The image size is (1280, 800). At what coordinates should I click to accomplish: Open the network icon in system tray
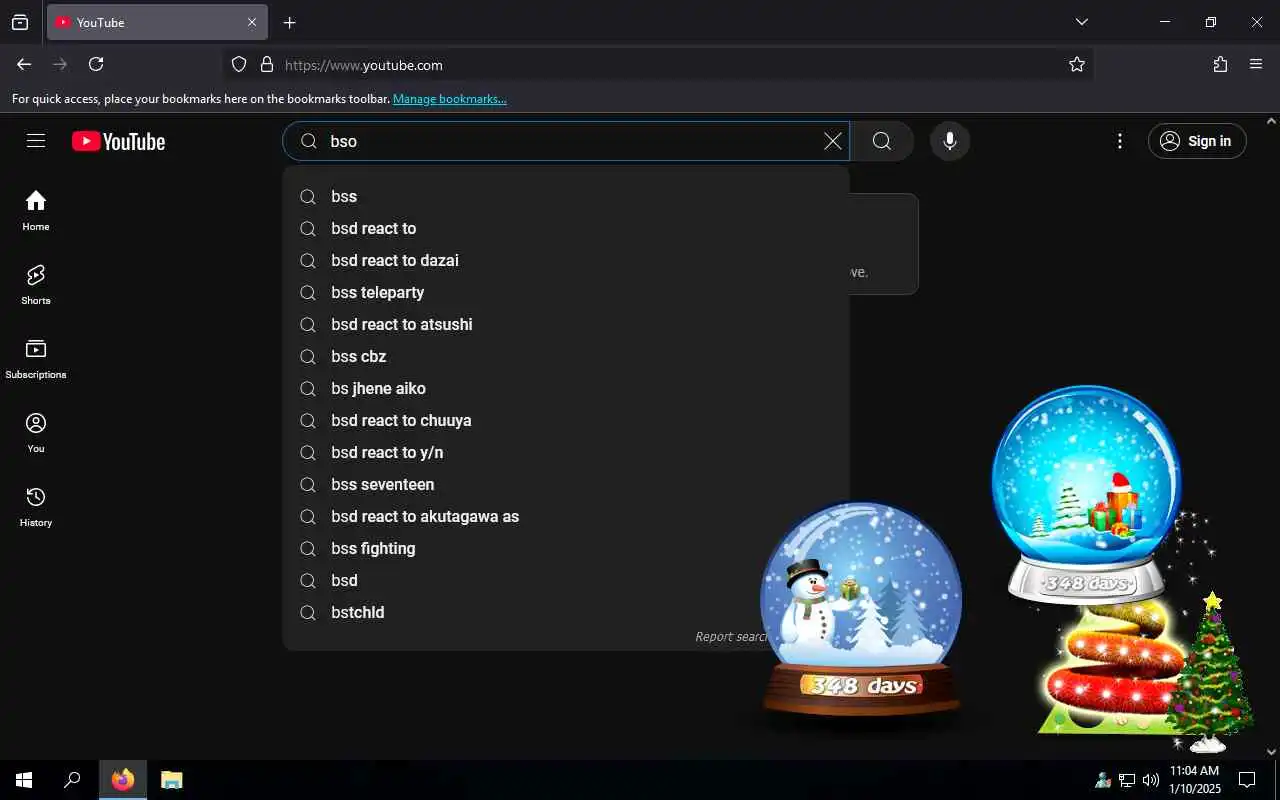1127,780
